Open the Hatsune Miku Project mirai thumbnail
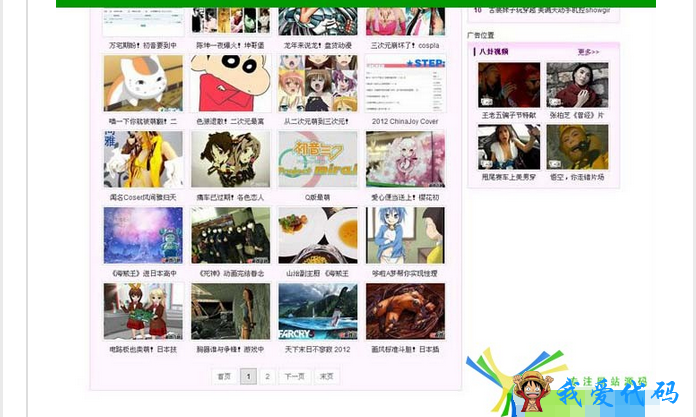The height and width of the screenshot is (417, 696). [x=318, y=159]
